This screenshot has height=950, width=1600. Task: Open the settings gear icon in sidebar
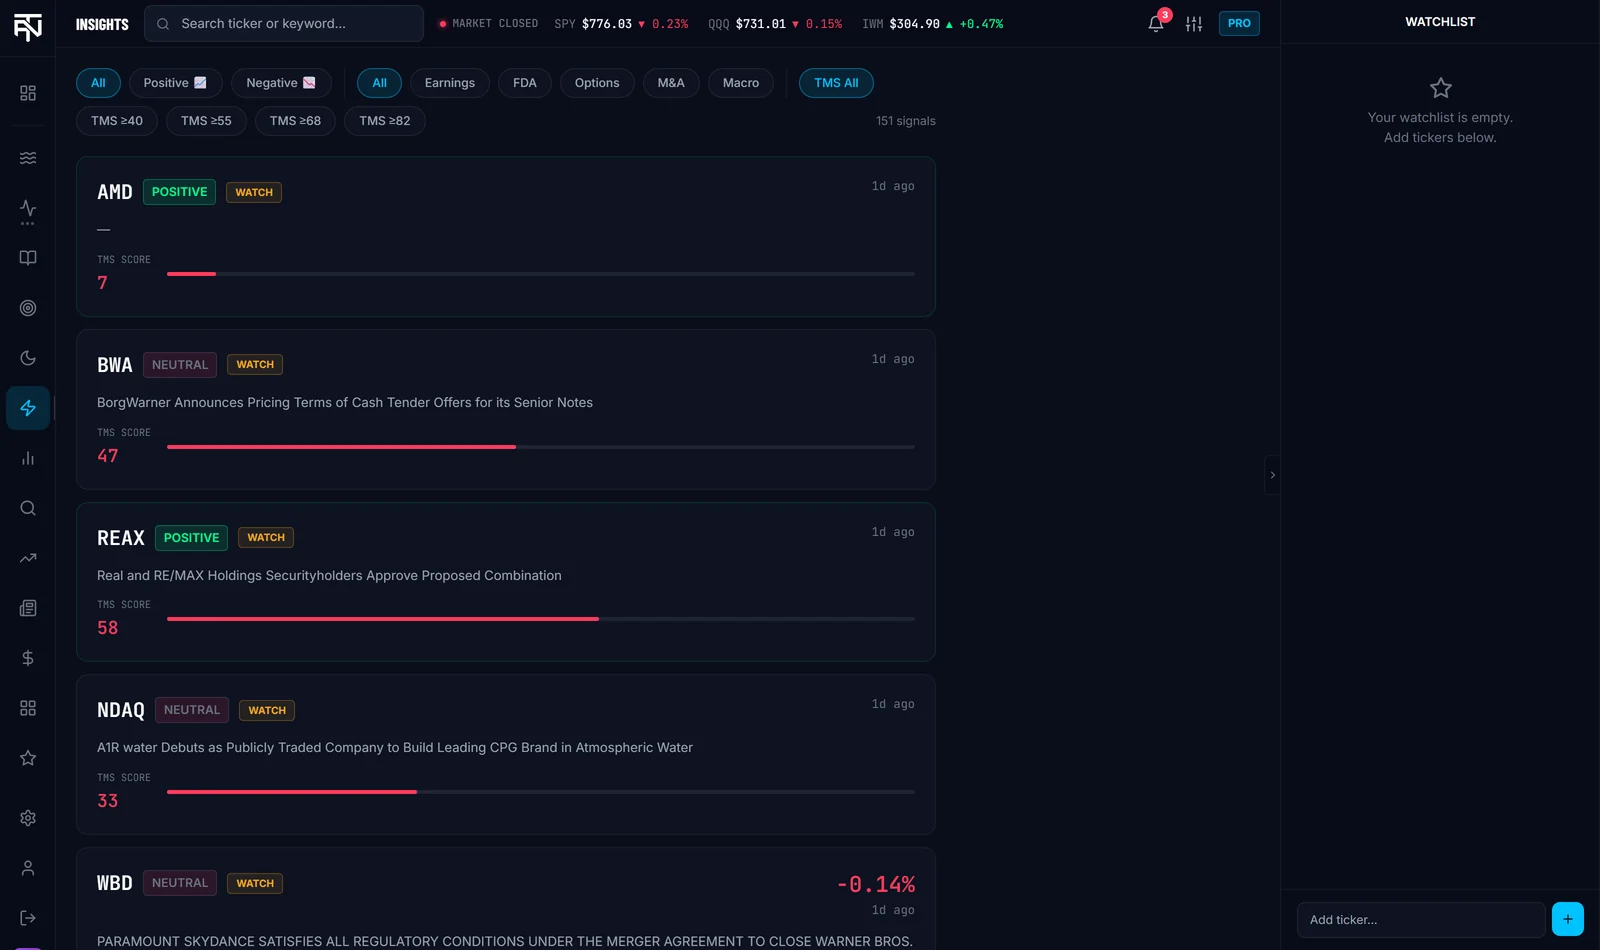click(28, 818)
